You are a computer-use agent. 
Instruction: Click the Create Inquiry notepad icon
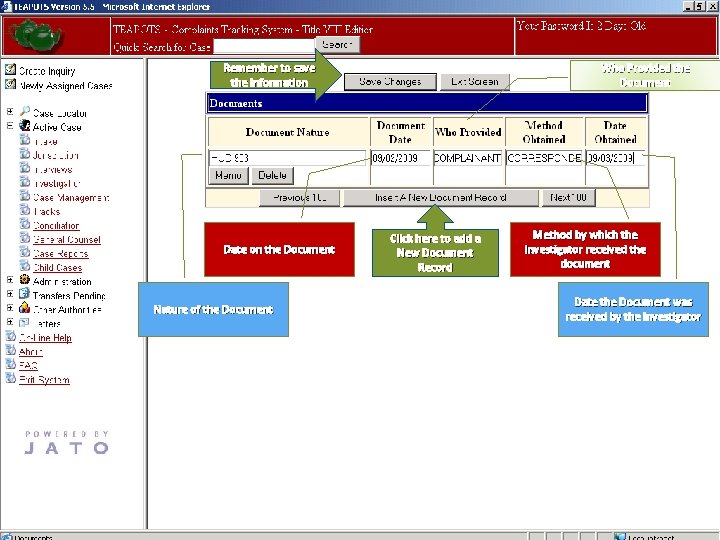10,70
